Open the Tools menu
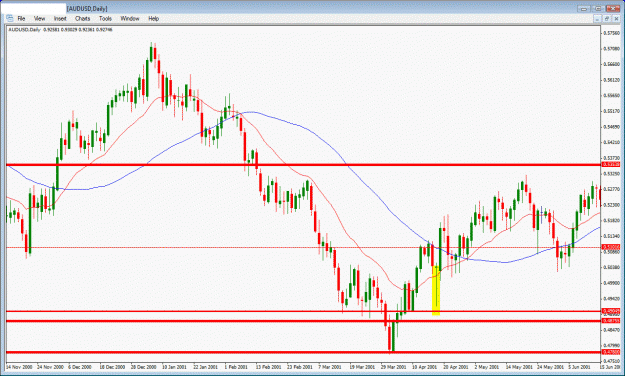625x376 pixels. click(x=105, y=18)
